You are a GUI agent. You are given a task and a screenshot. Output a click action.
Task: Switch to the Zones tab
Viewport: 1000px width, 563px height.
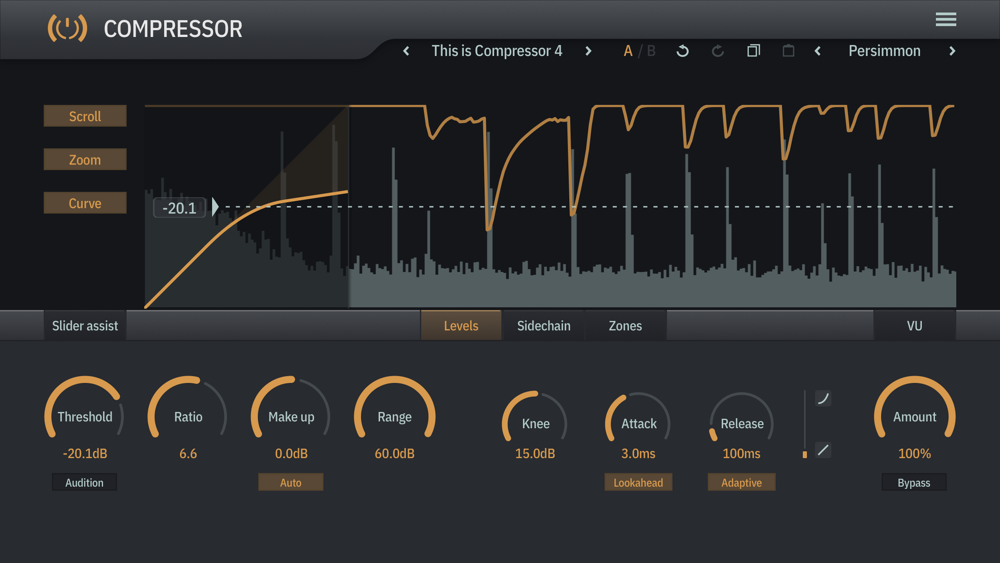click(x=625, y=326)
